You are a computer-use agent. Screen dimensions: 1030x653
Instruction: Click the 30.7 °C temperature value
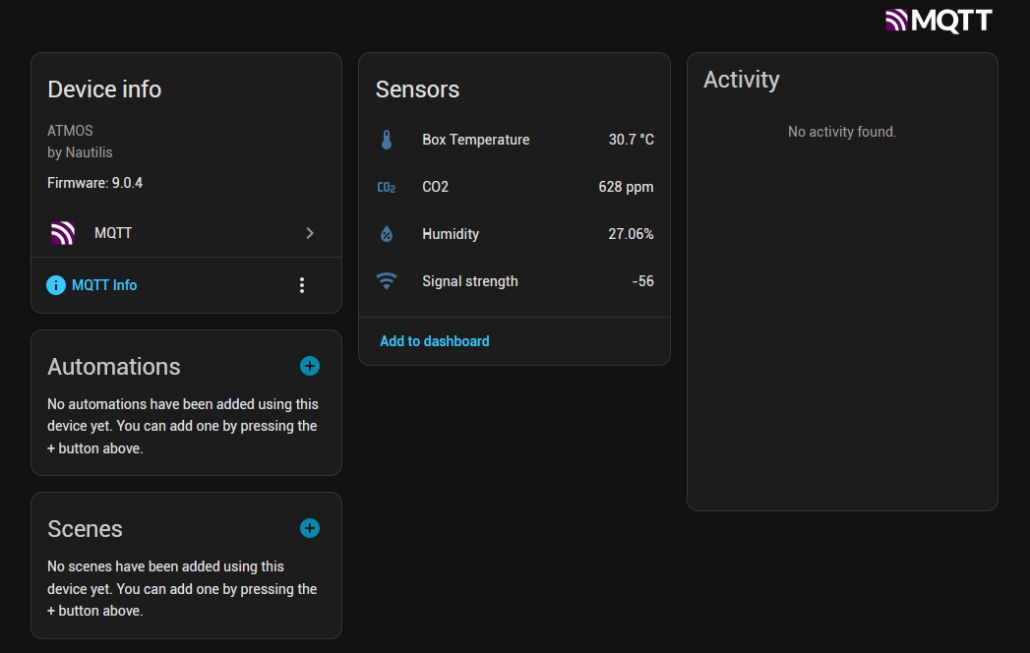(630, 140)
